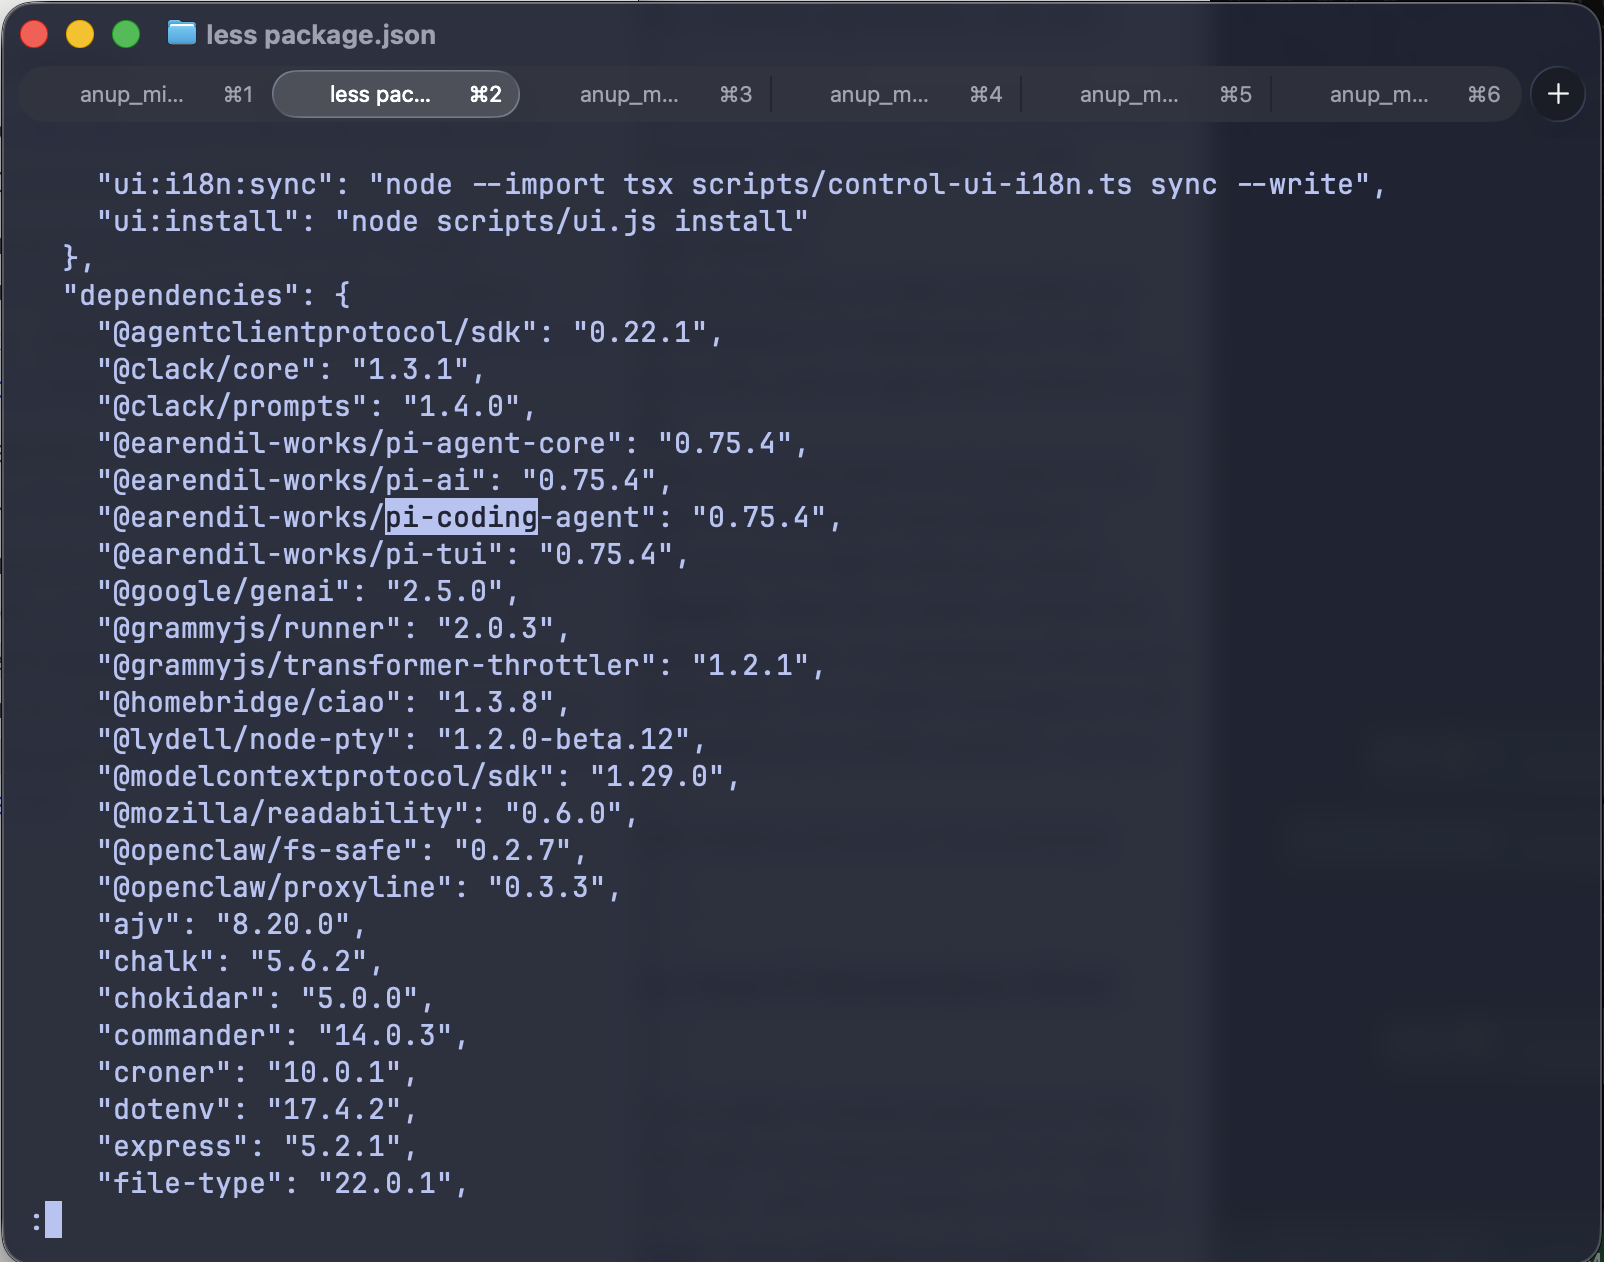
Task: Click the "@homebridge/ciao" dependency line
Action: (333, 702)
